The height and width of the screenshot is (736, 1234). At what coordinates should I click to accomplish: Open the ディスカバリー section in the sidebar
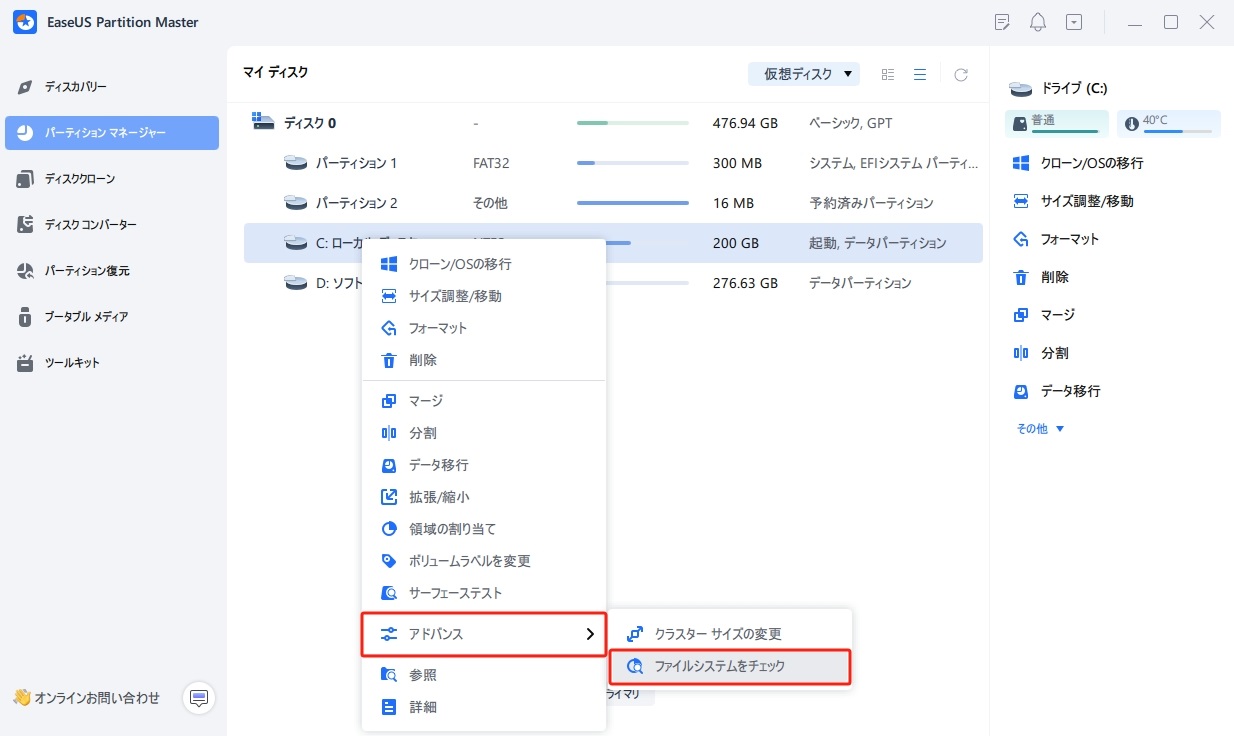click(x=112, y=87)
